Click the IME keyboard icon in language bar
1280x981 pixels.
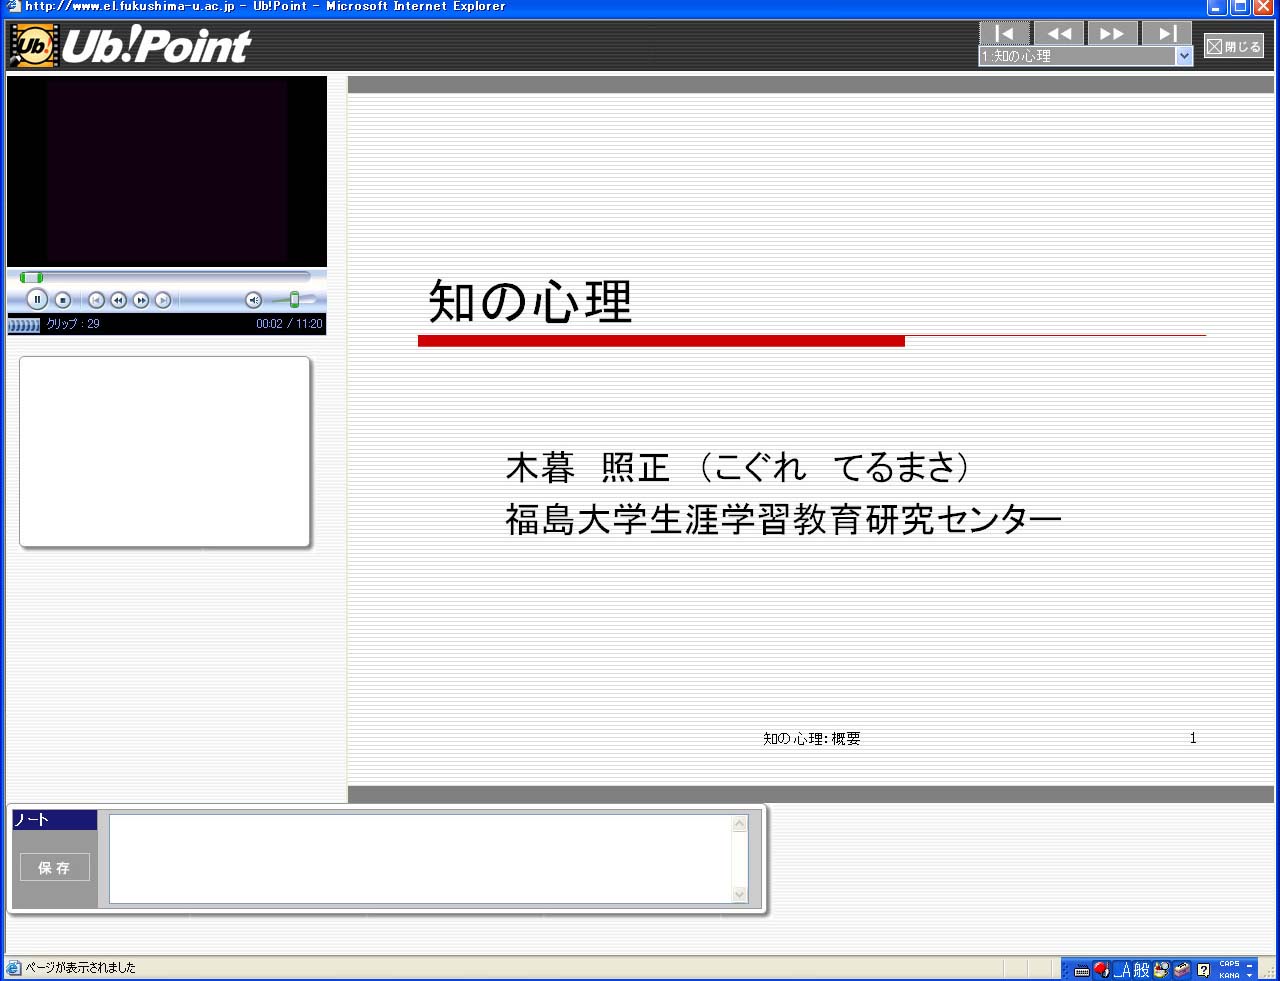(x=1082, y=970)
